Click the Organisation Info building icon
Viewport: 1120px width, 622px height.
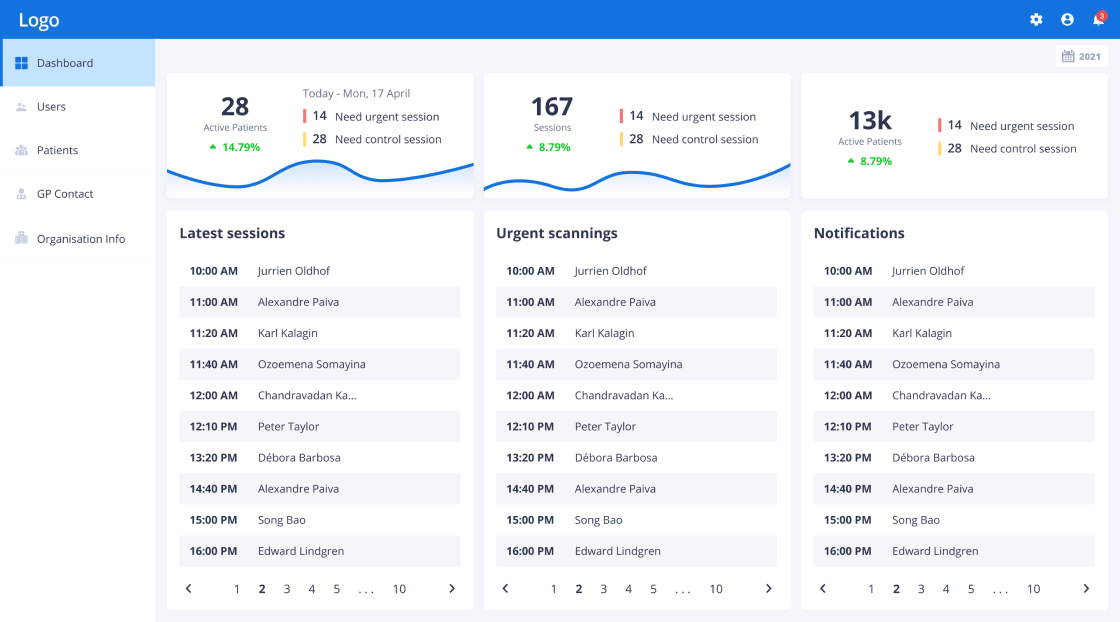click(21, 238)
